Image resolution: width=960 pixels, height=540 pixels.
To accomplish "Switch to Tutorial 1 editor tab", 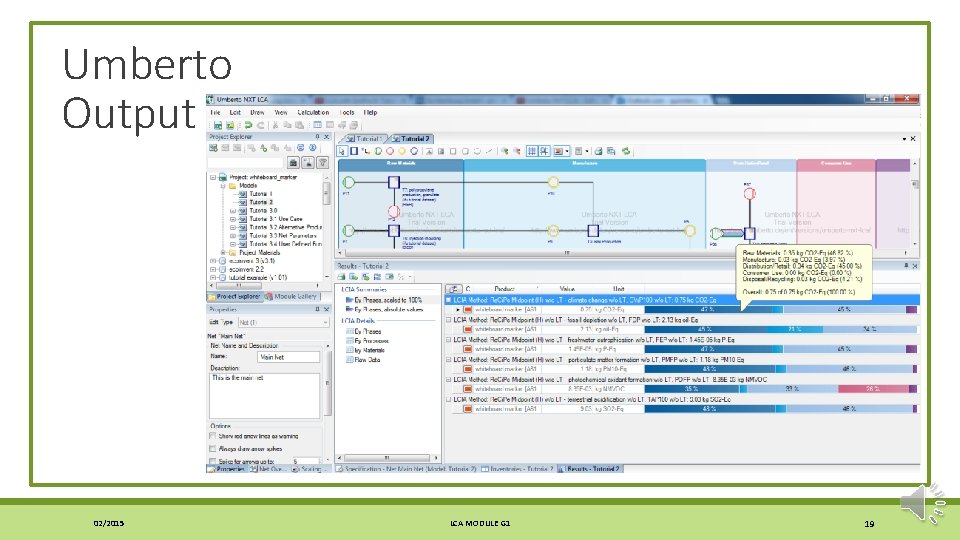I will (x=365, y=139).
